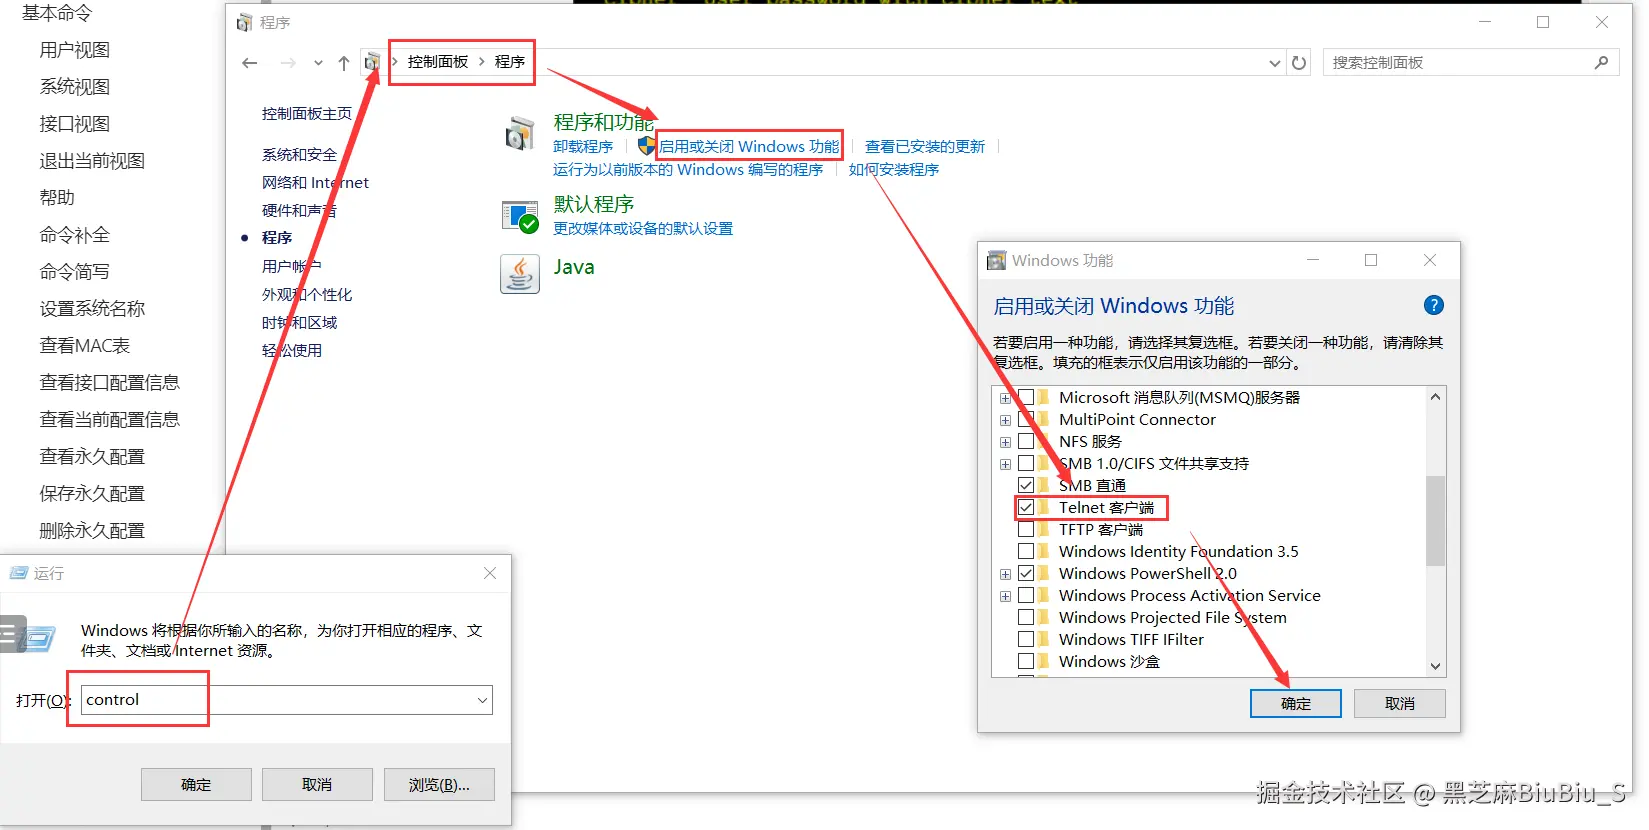This screenshot has width=1649, height=830.
Task: Open the 默认程序 heading link
Action: point(594,204)
